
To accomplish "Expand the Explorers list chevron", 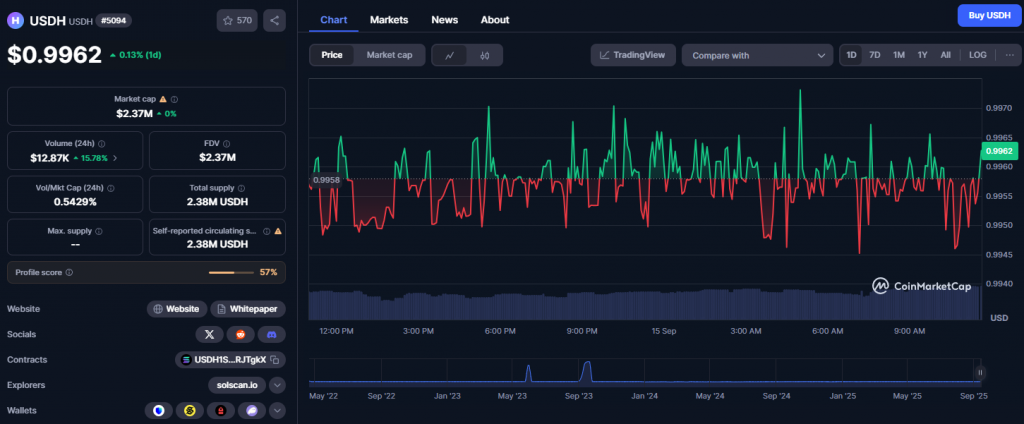I will coord(278,385).
